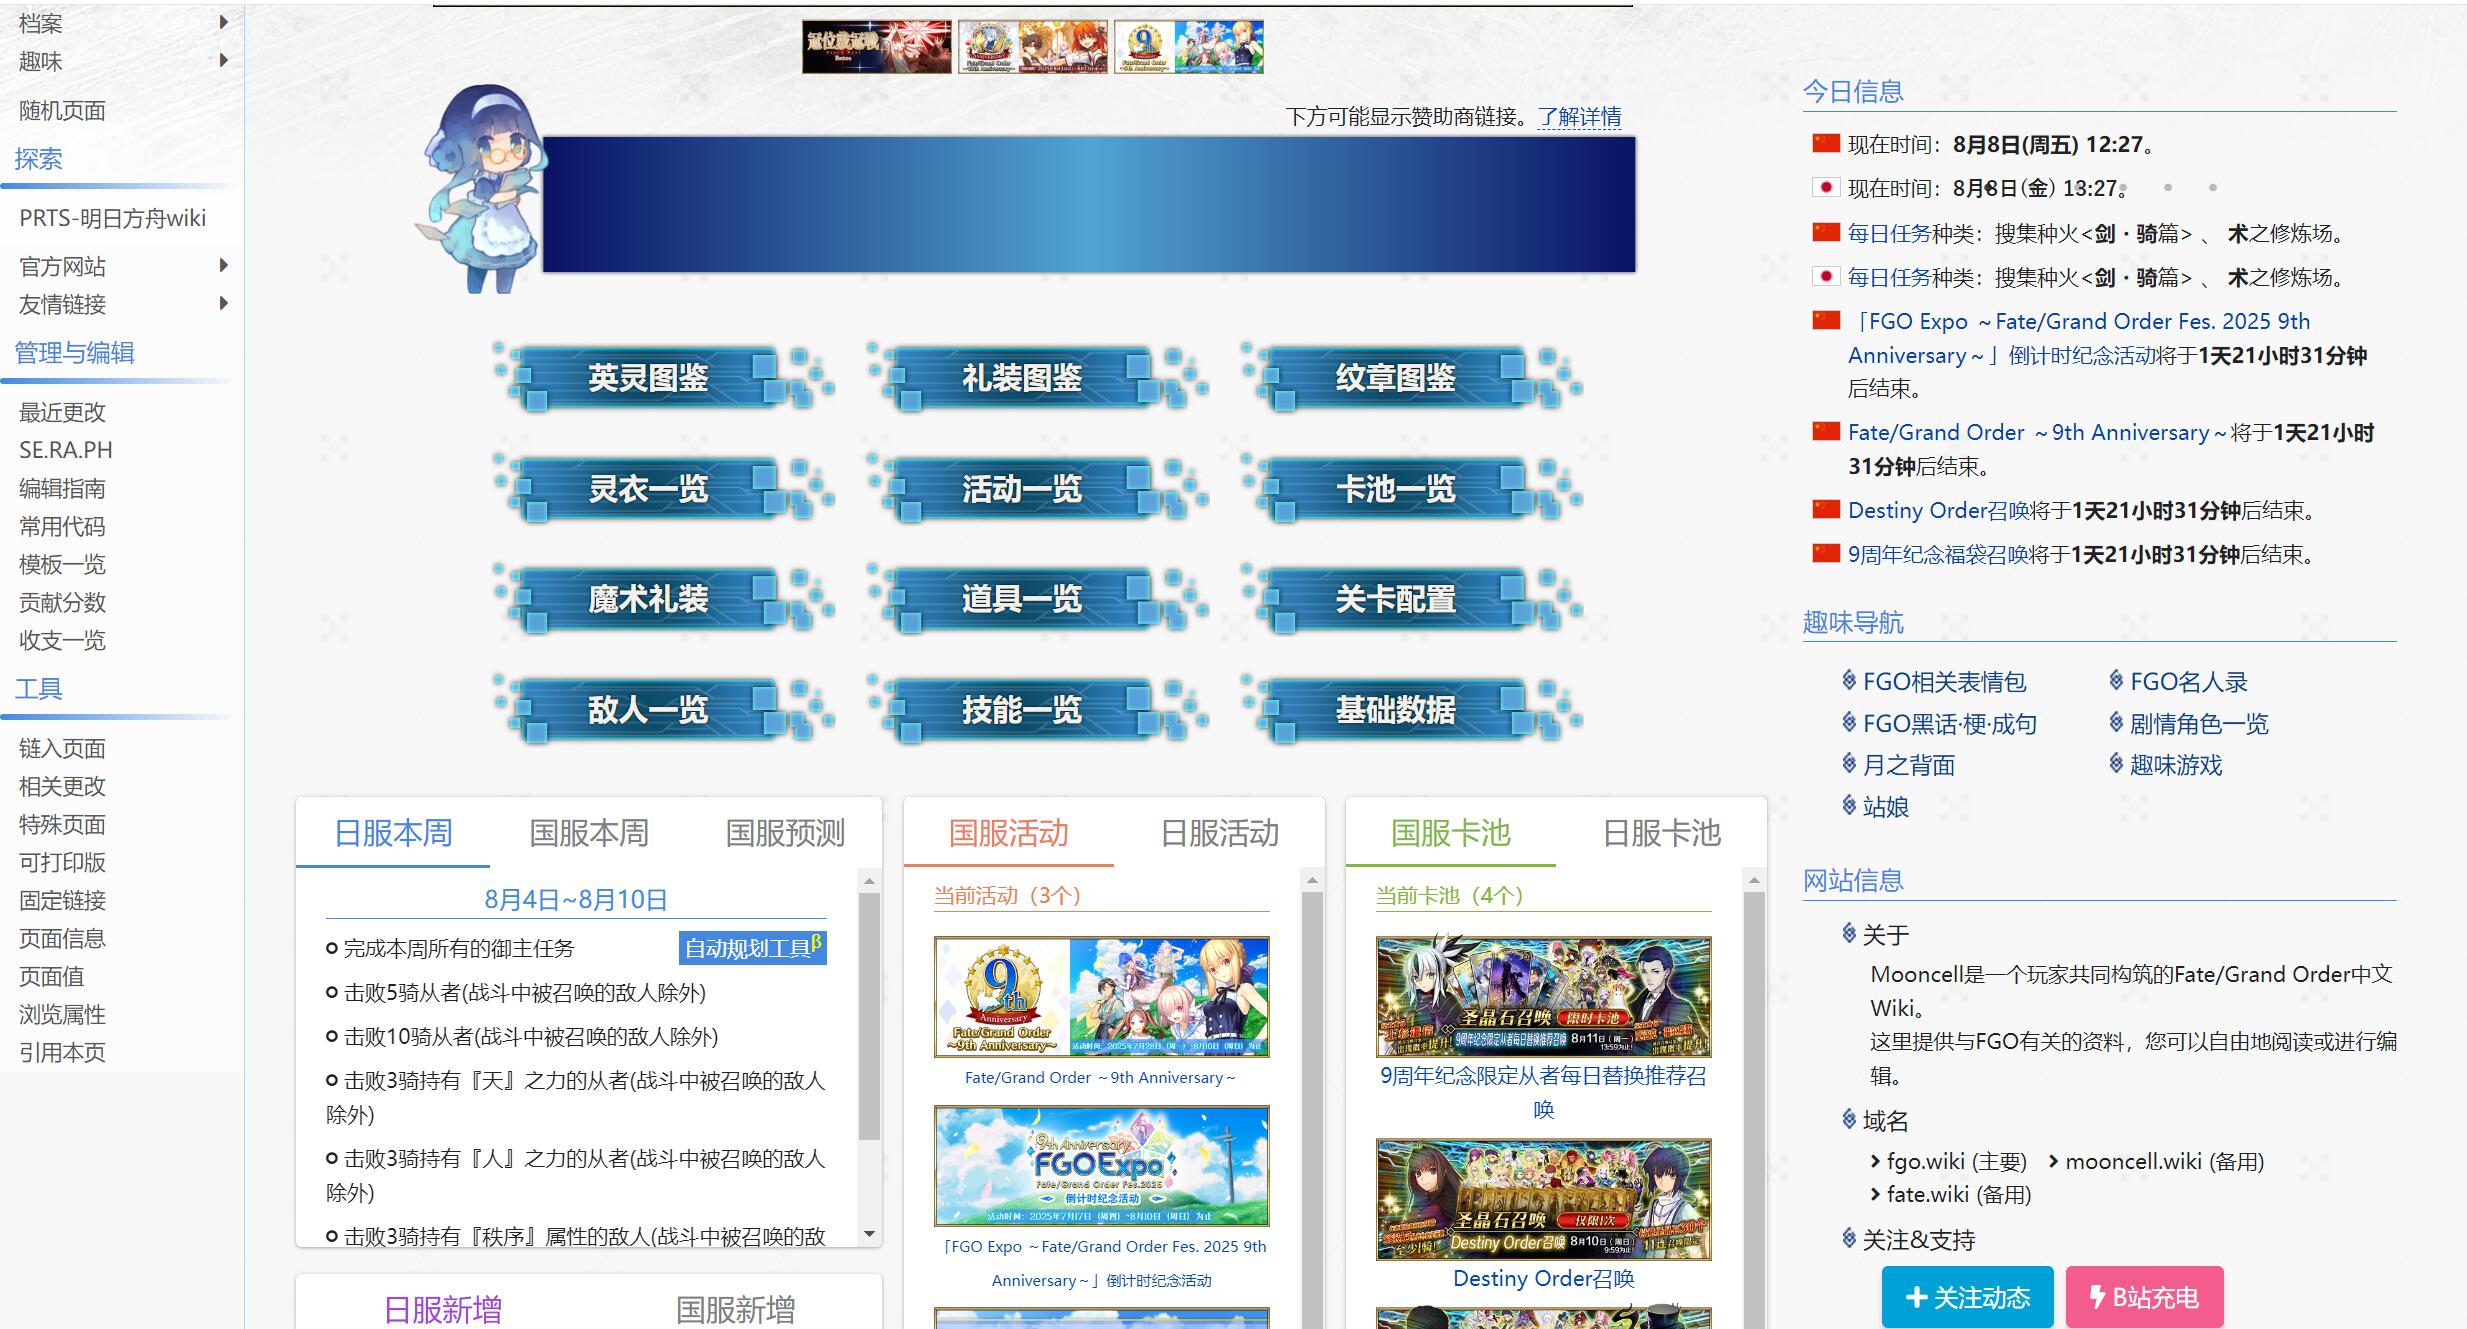
Task: Open the 9周年纪念限定从者 summon banner image
Action: tap(1543, 996)
